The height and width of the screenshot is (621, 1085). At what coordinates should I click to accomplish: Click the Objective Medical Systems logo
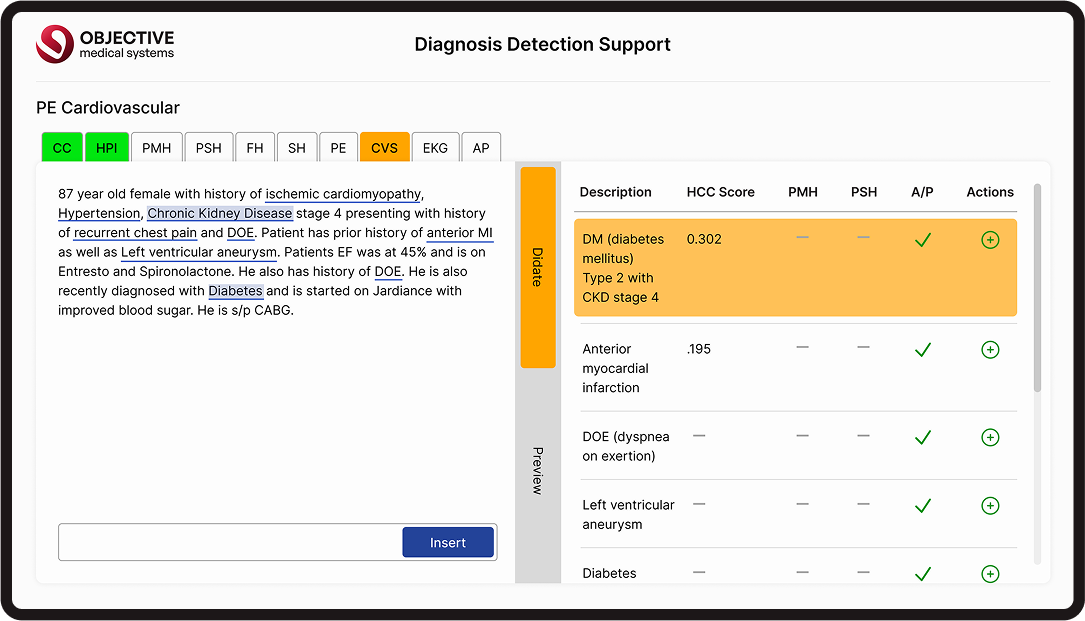click(105, 44)
